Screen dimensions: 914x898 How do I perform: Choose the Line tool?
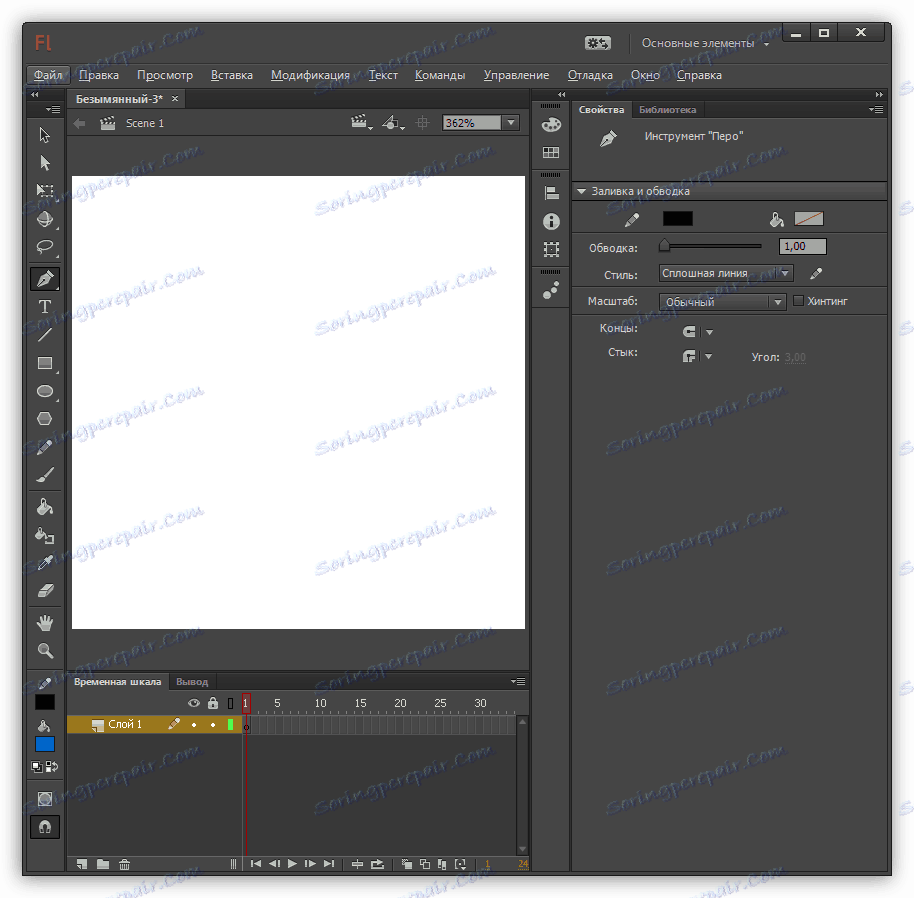click(x=45, y=334)
